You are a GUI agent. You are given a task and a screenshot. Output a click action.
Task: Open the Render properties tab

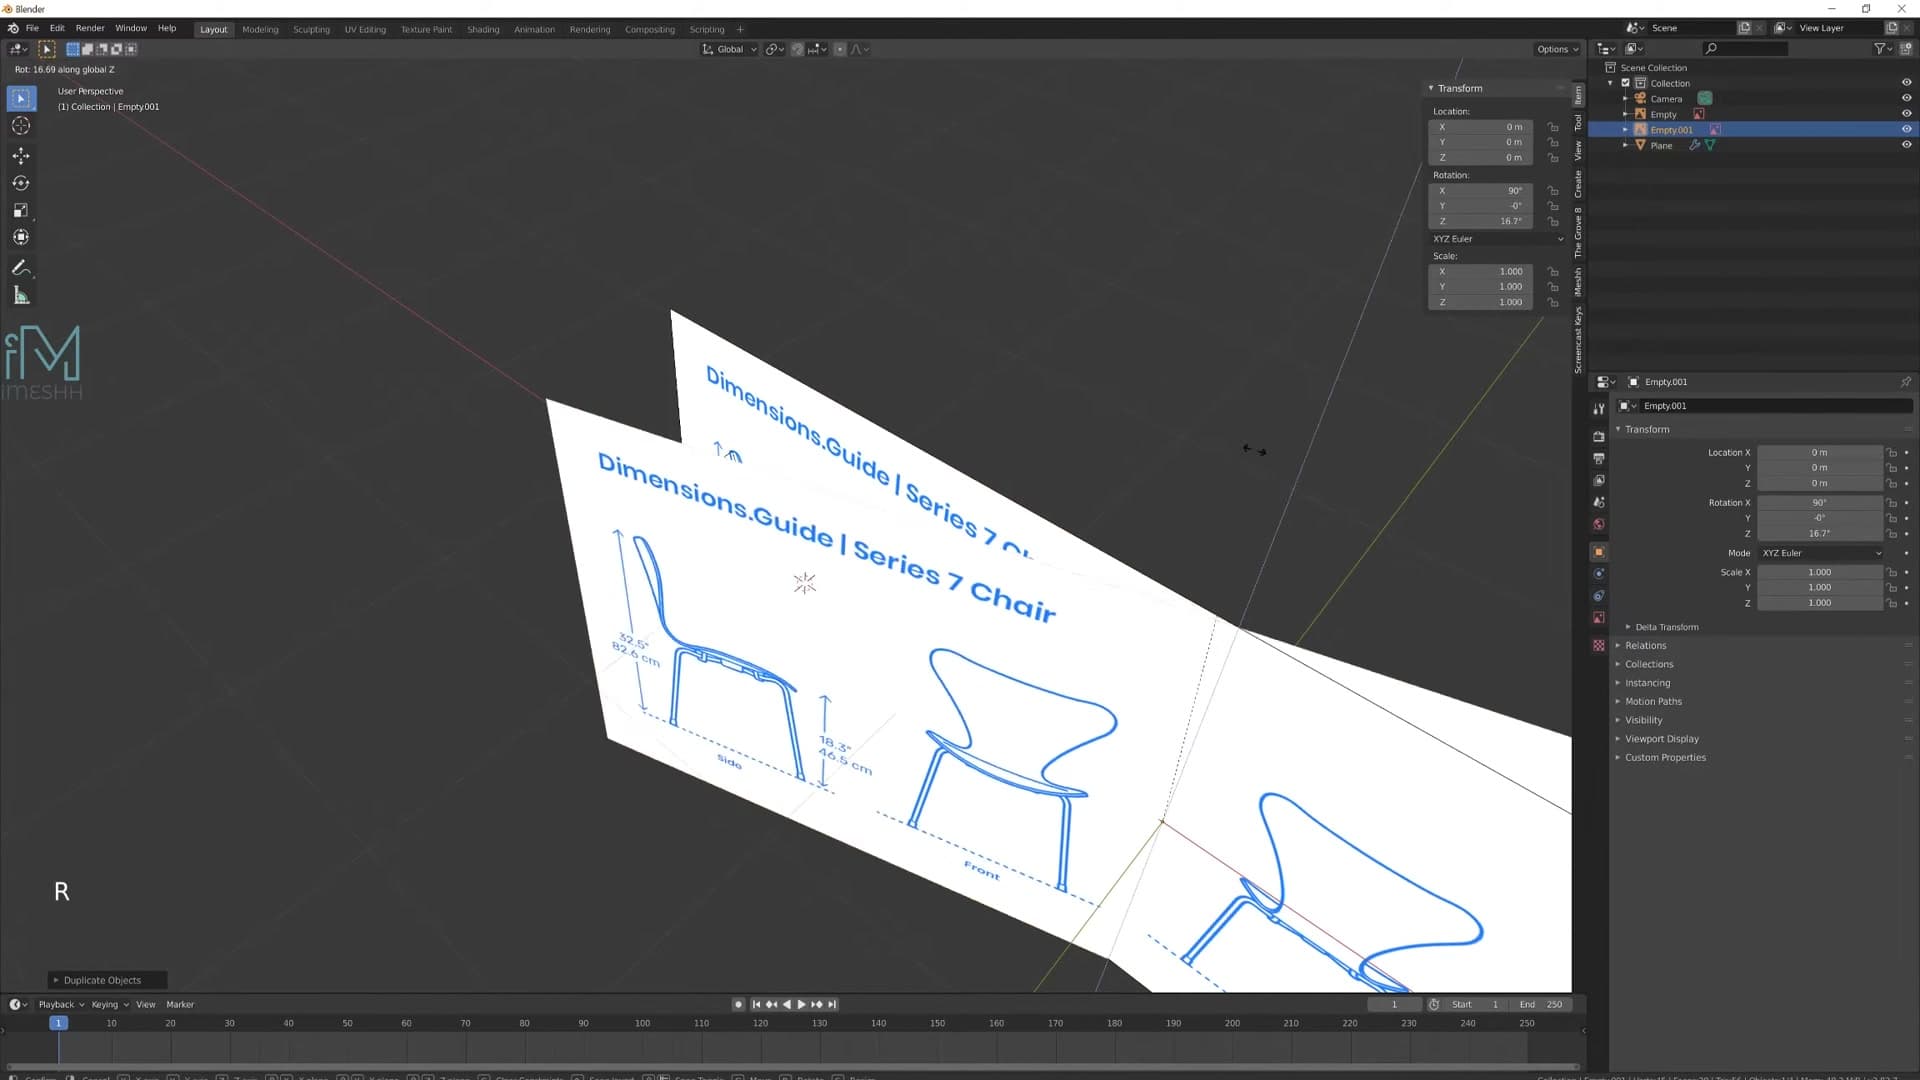tap(1599, 437)
